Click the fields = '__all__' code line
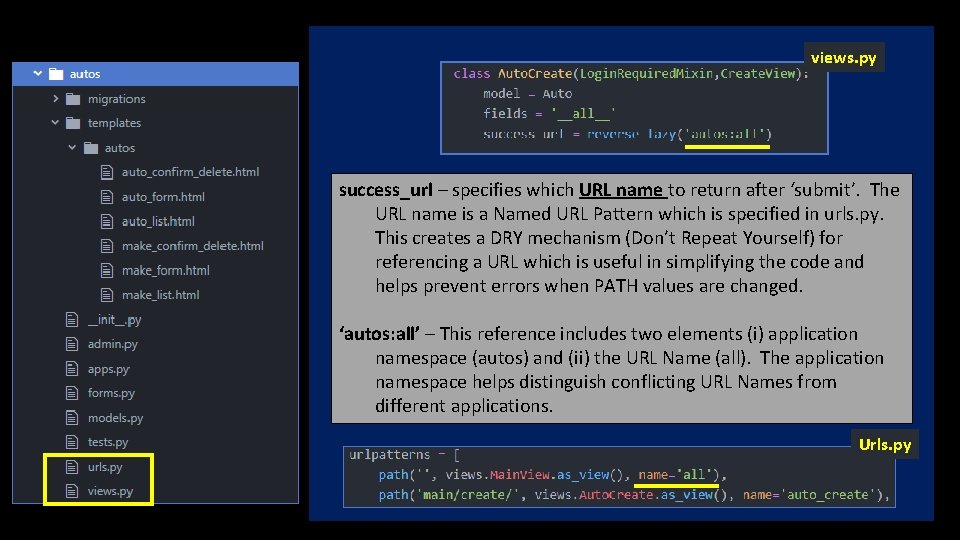 (x=549, y=114)
